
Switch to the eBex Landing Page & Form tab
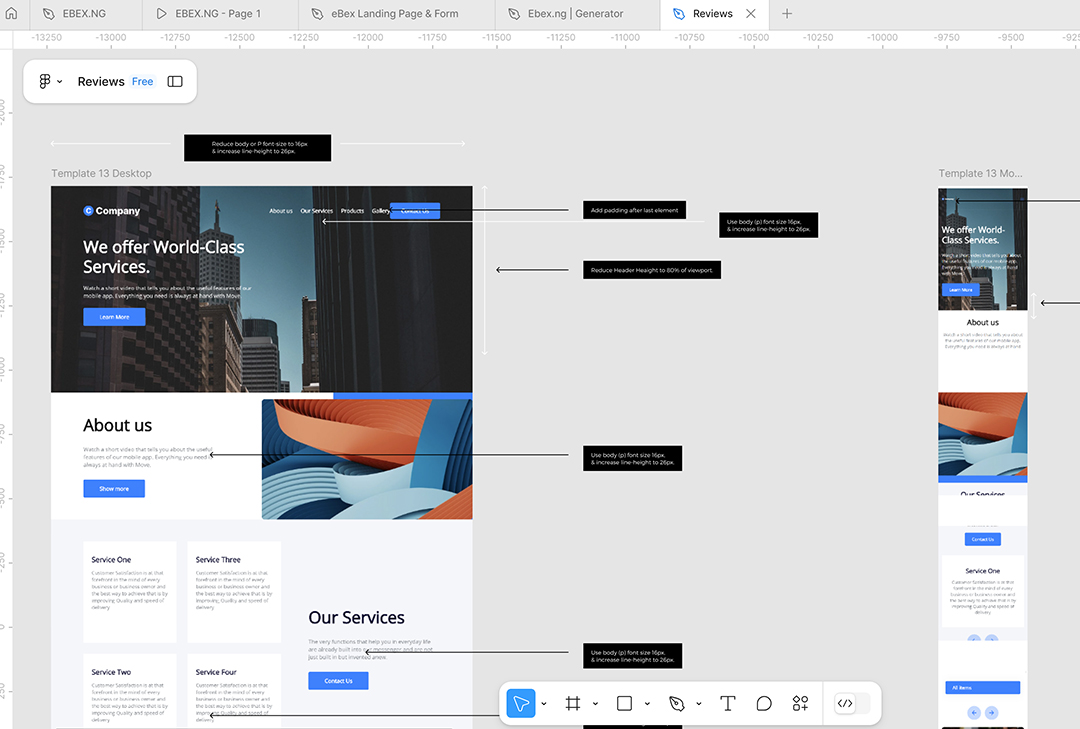click(396, 14)
